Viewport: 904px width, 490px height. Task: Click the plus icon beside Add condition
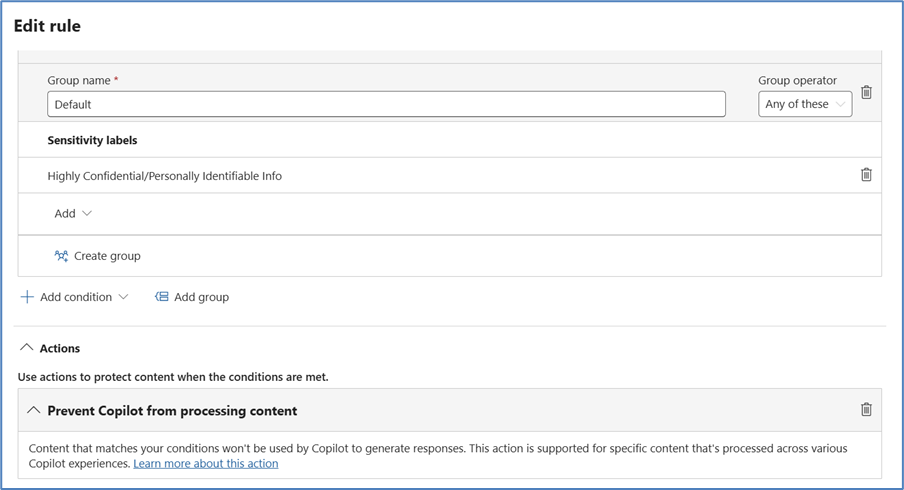click(27, 297)
